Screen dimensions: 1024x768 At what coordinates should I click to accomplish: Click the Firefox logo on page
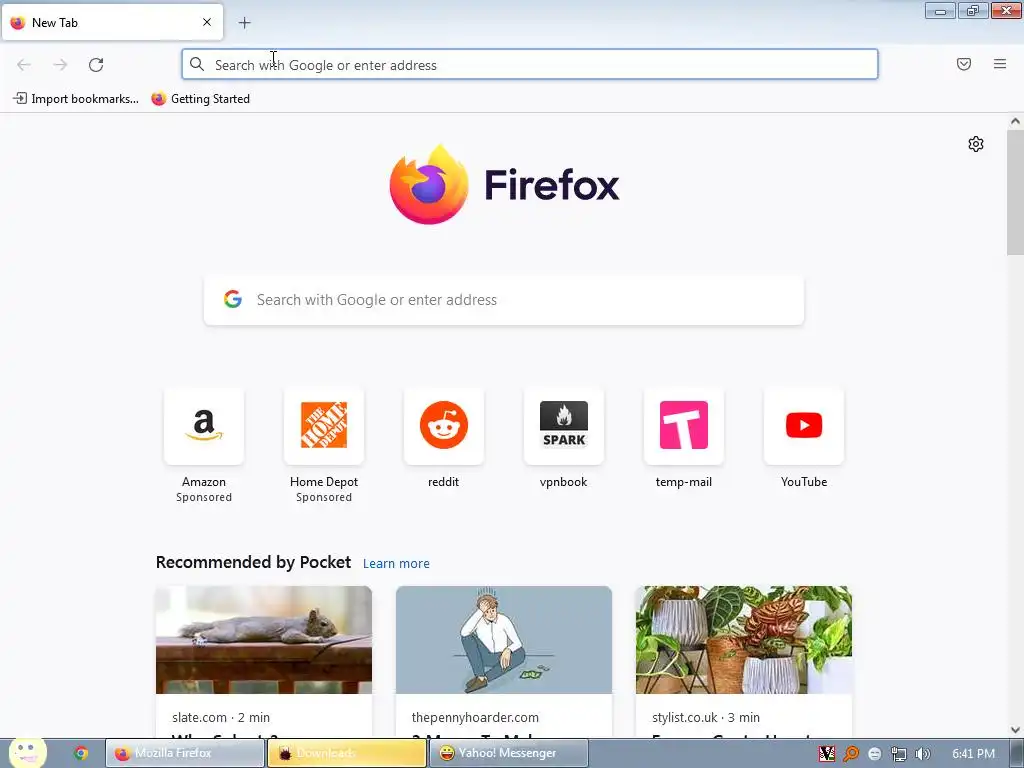(x=504, y=184)
